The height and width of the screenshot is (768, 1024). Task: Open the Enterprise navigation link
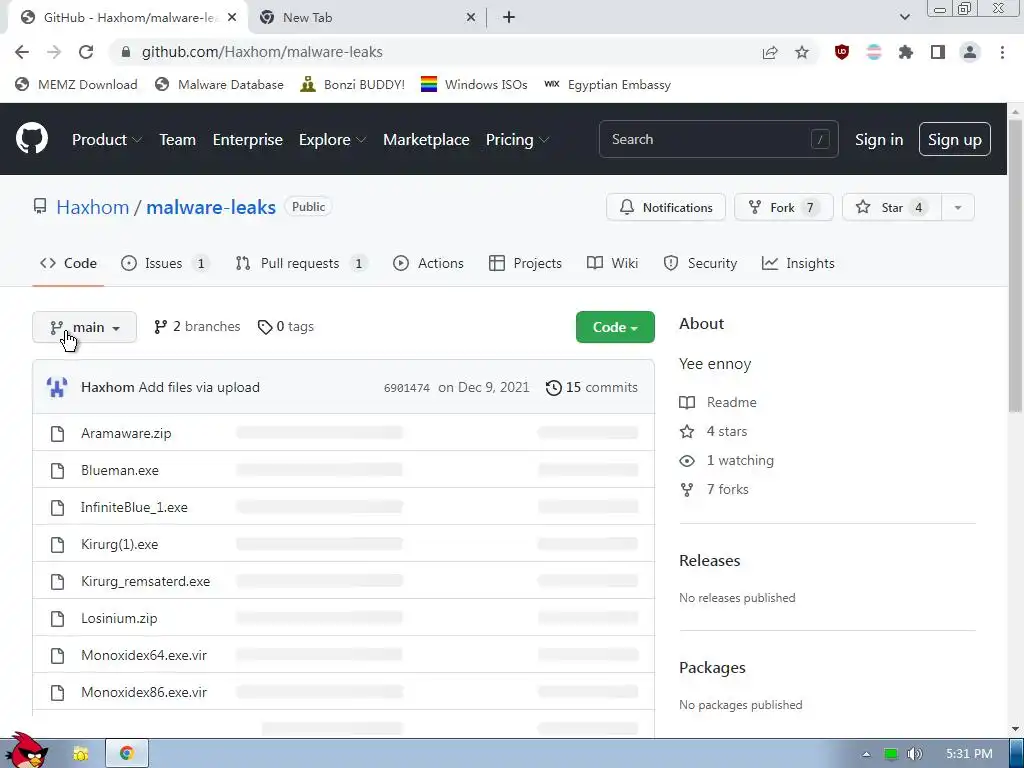click(248, 140)
